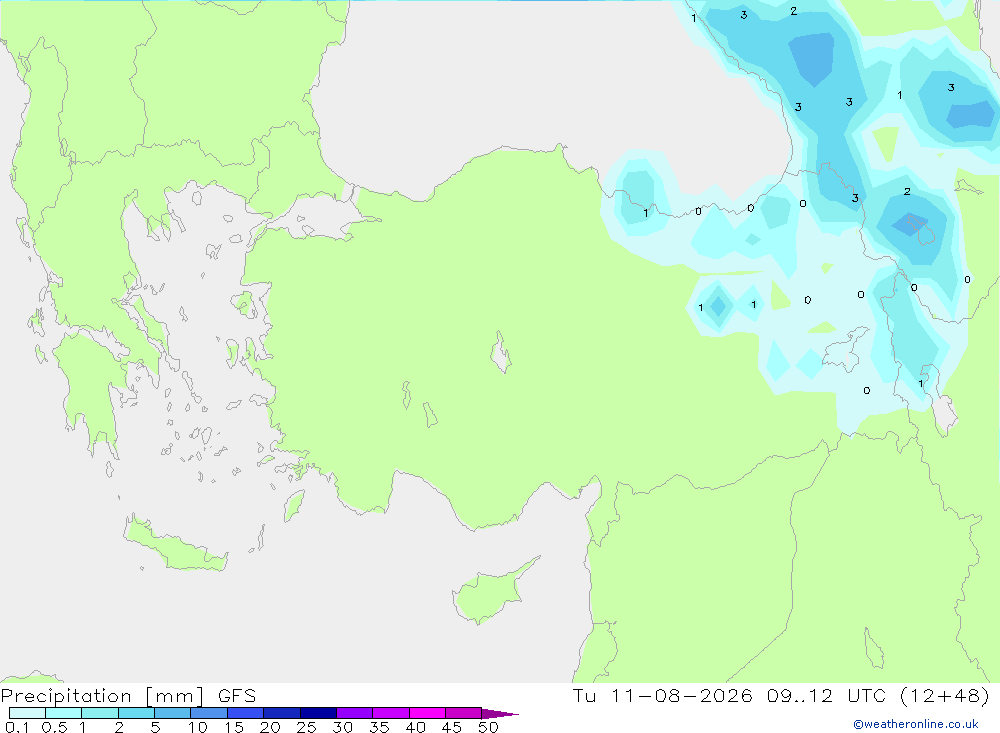The image size is (1000, 733).
Task: Click the 5–10 mm light blue legend swatch
Action: pos(173,713)
